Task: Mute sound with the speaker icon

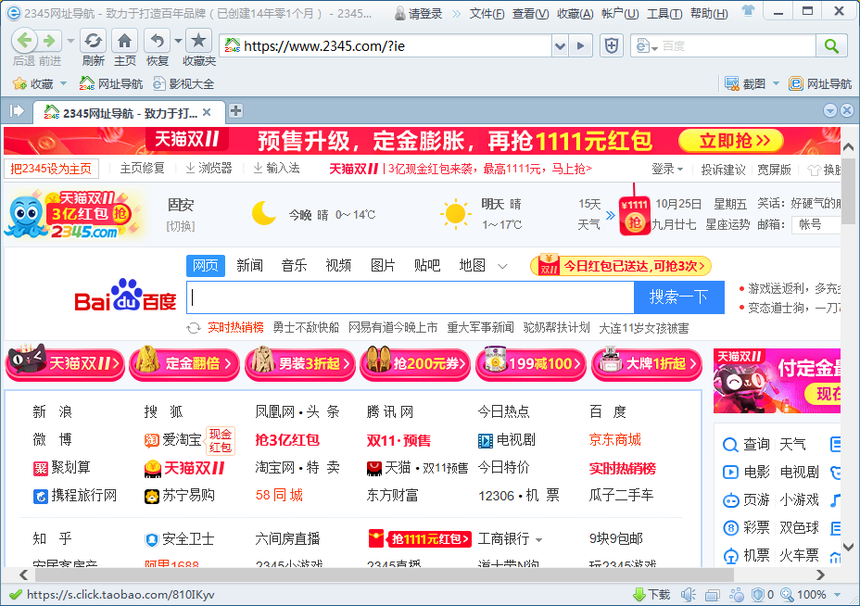Action: click(x=688, y=594)
